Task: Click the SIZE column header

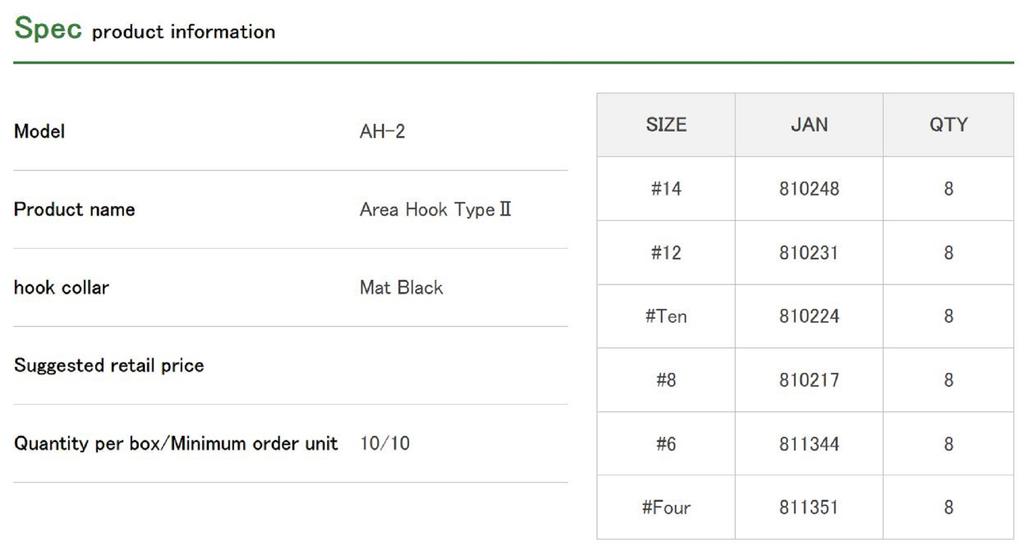Action: pyautogui.click(x=666, y=125)
